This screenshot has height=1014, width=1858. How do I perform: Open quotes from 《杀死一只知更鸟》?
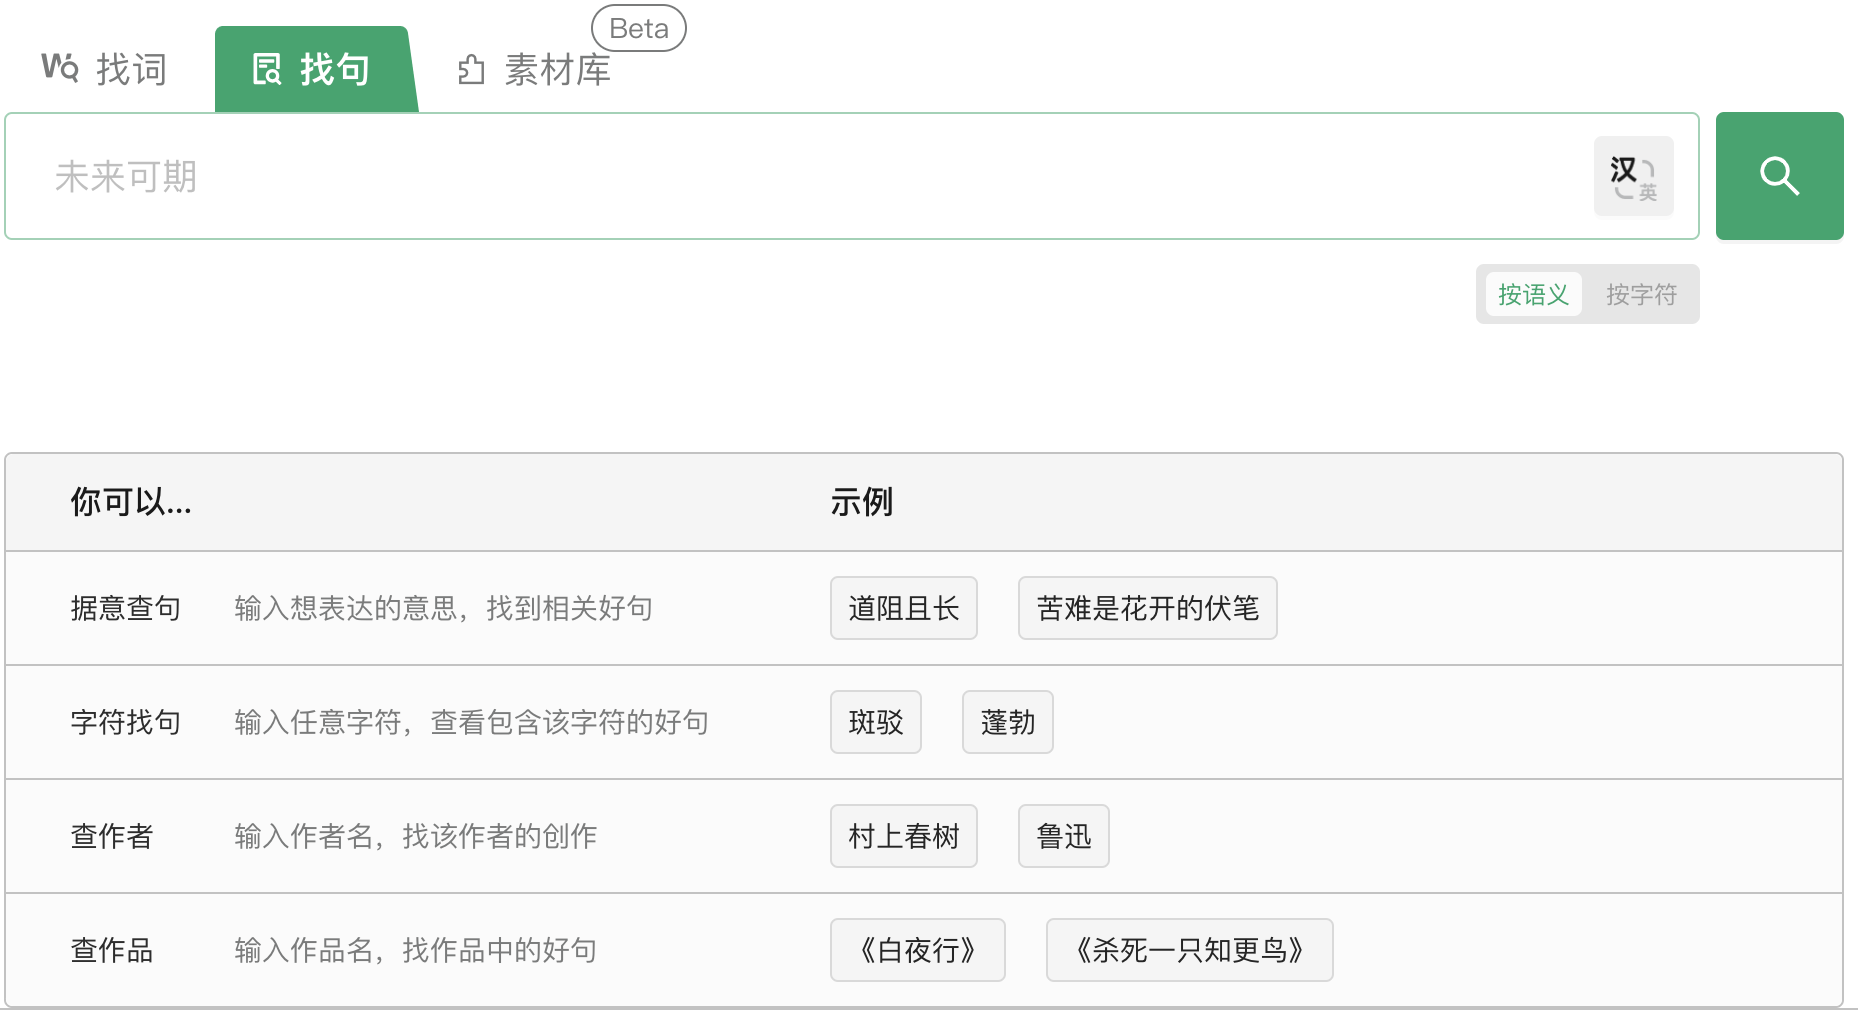tap(1189, 950)
